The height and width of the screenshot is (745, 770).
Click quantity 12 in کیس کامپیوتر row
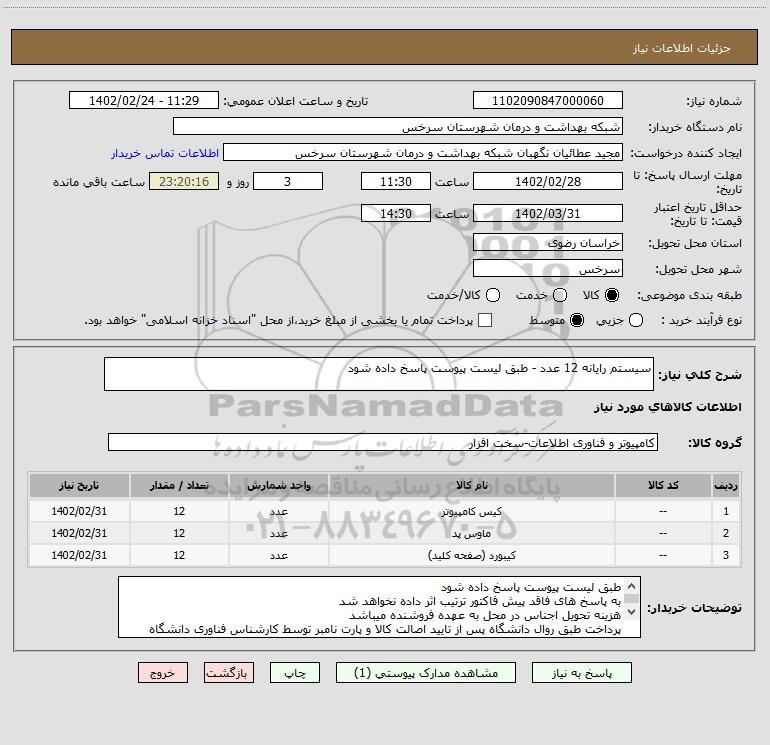pyautogui.click(x=179, y=511)
